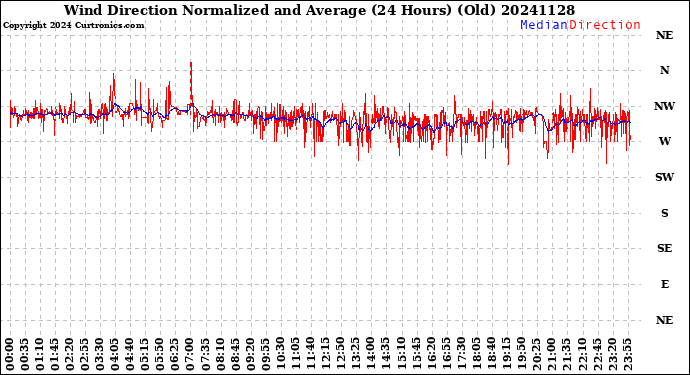Click the 14:35 time label
This screenshot has width=690, height=375.
(385, 355)
